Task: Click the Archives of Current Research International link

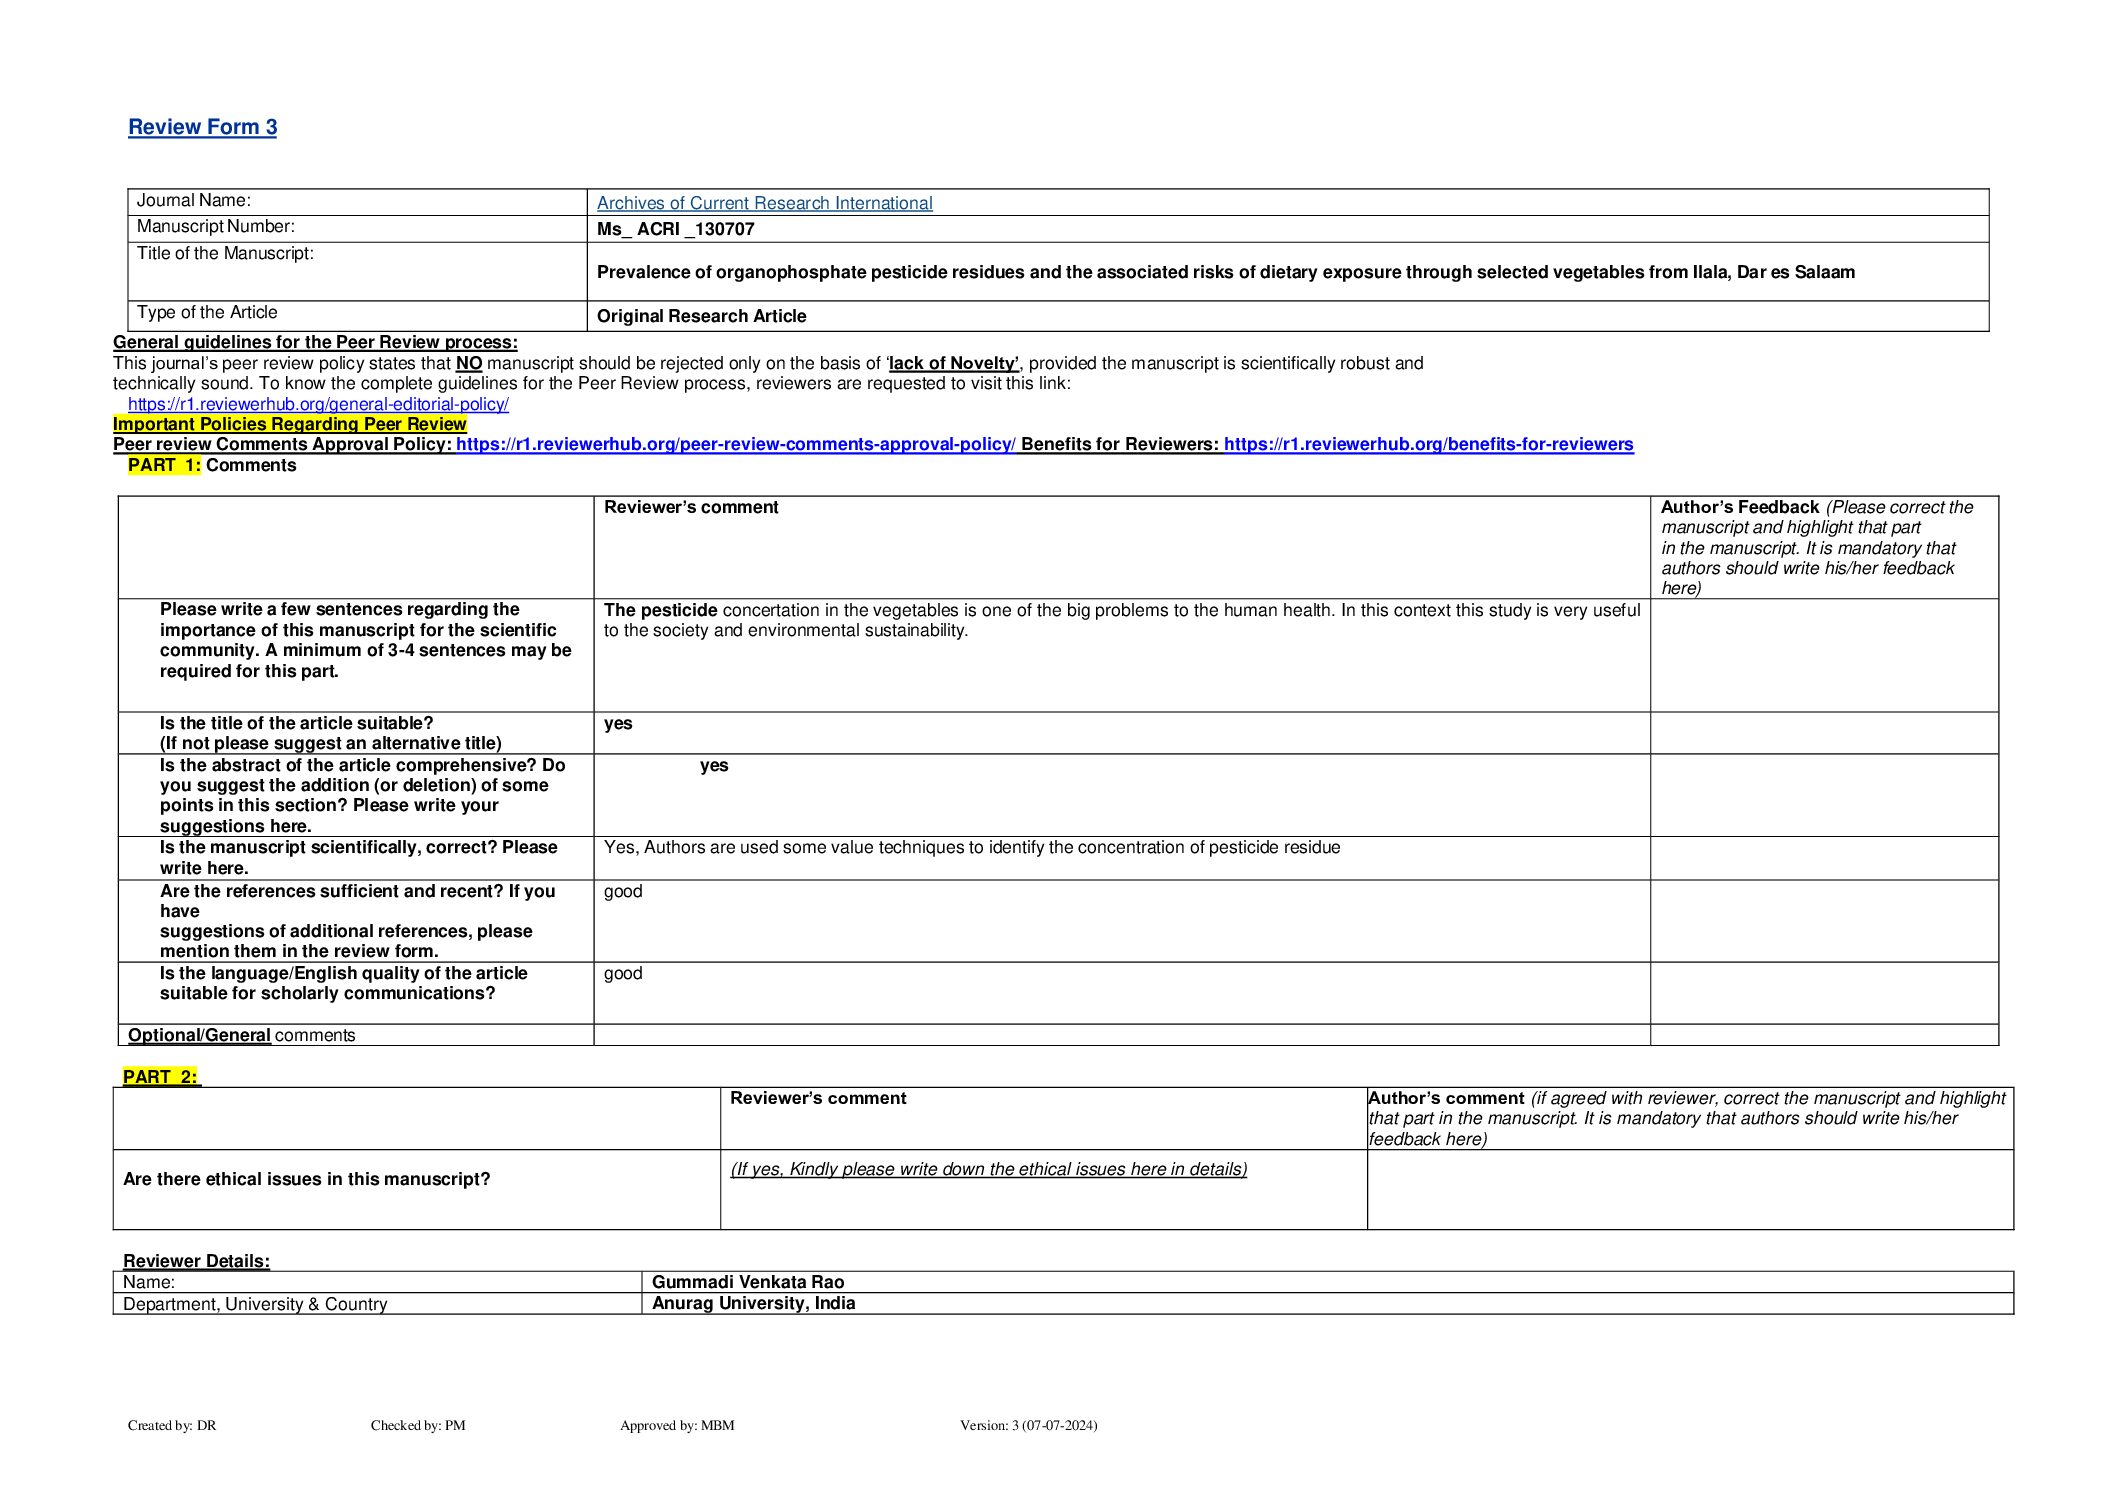Action: coord(764,203)
